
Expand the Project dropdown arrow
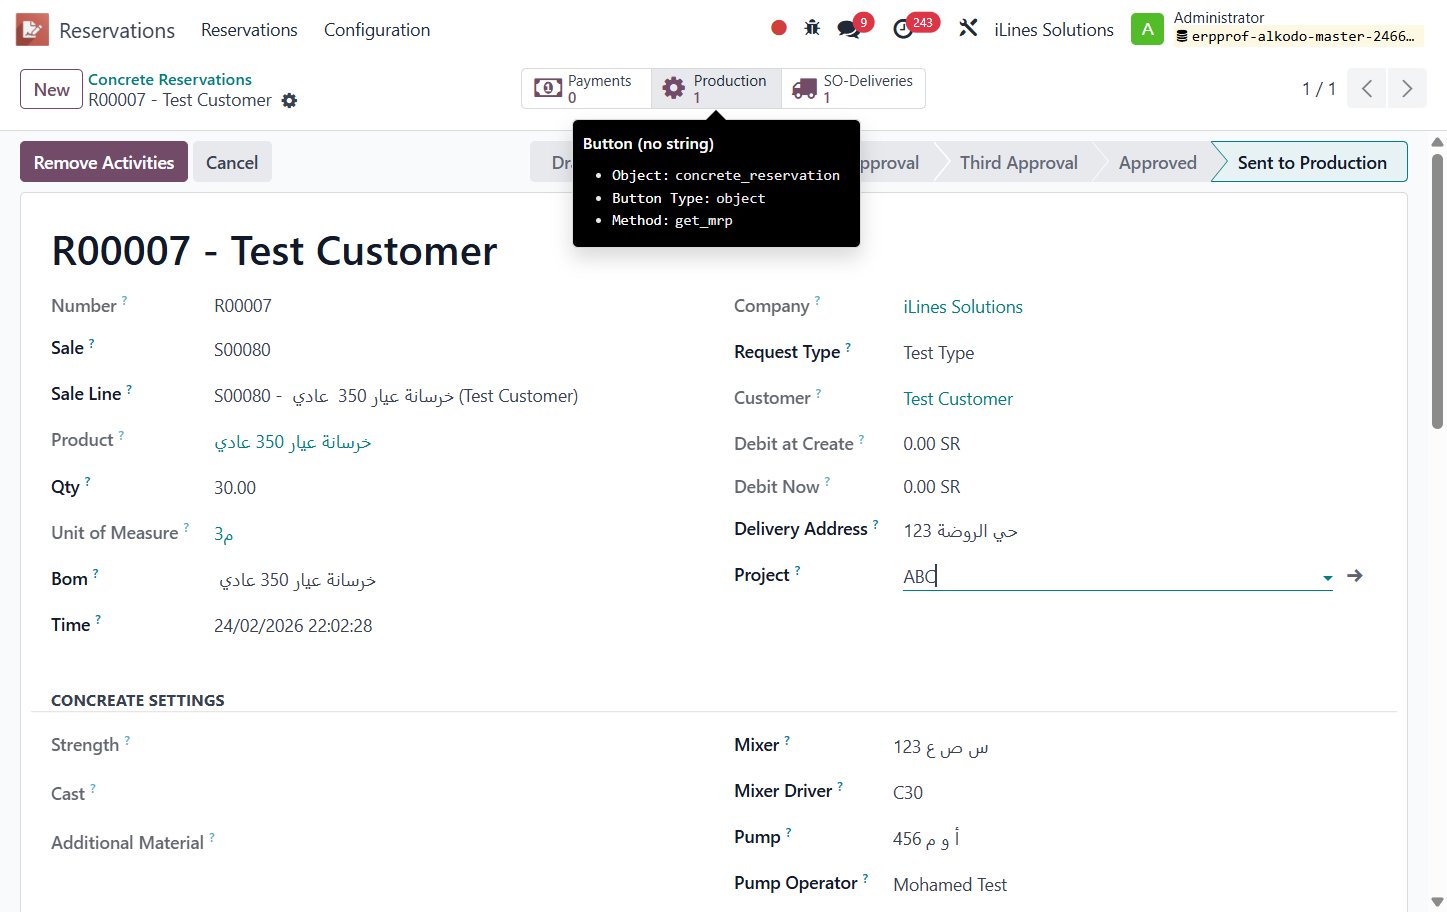[x=1327, y=578]
